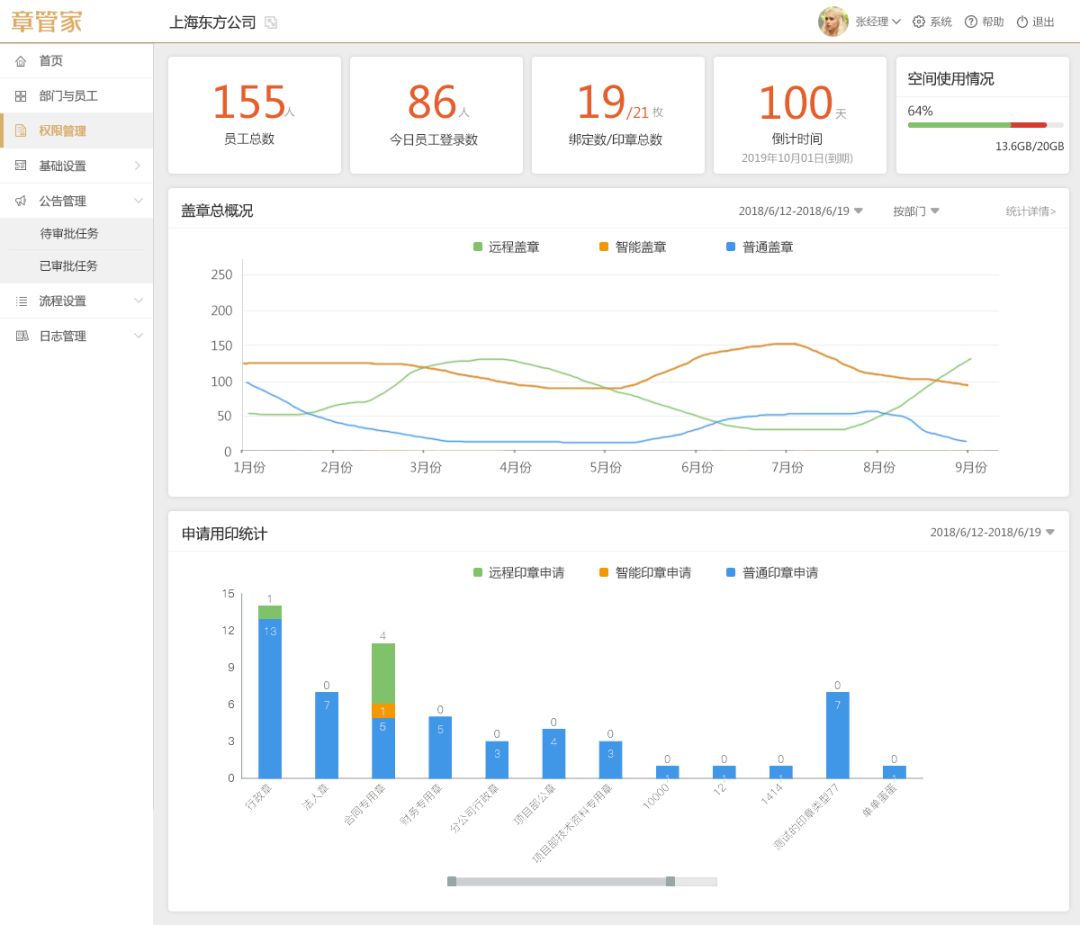
Task: Click the 测试的印章类型77 bar
Action: 838,736
